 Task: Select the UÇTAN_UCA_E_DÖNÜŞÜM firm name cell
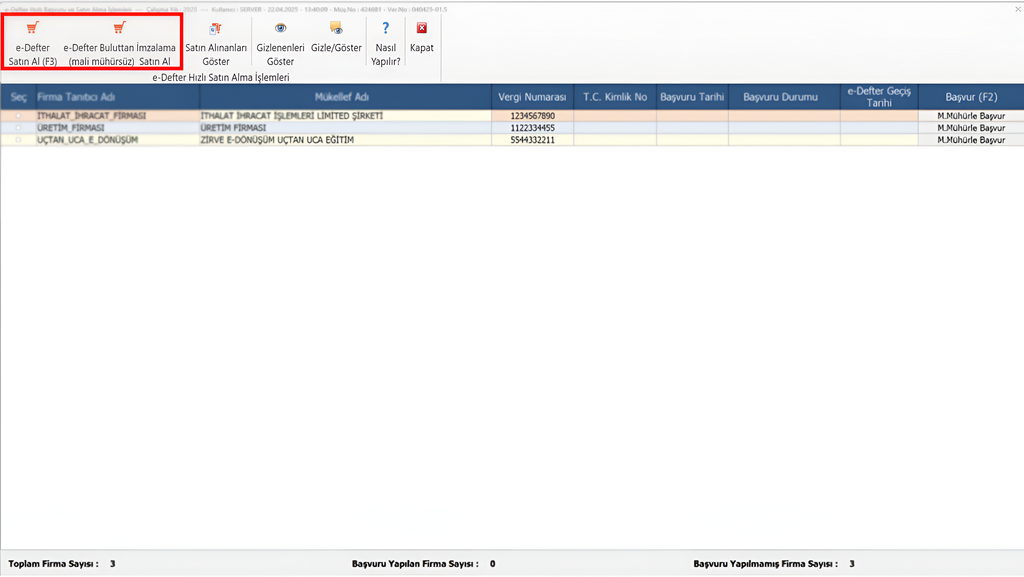pyautogui.click(x=118, y=140)
